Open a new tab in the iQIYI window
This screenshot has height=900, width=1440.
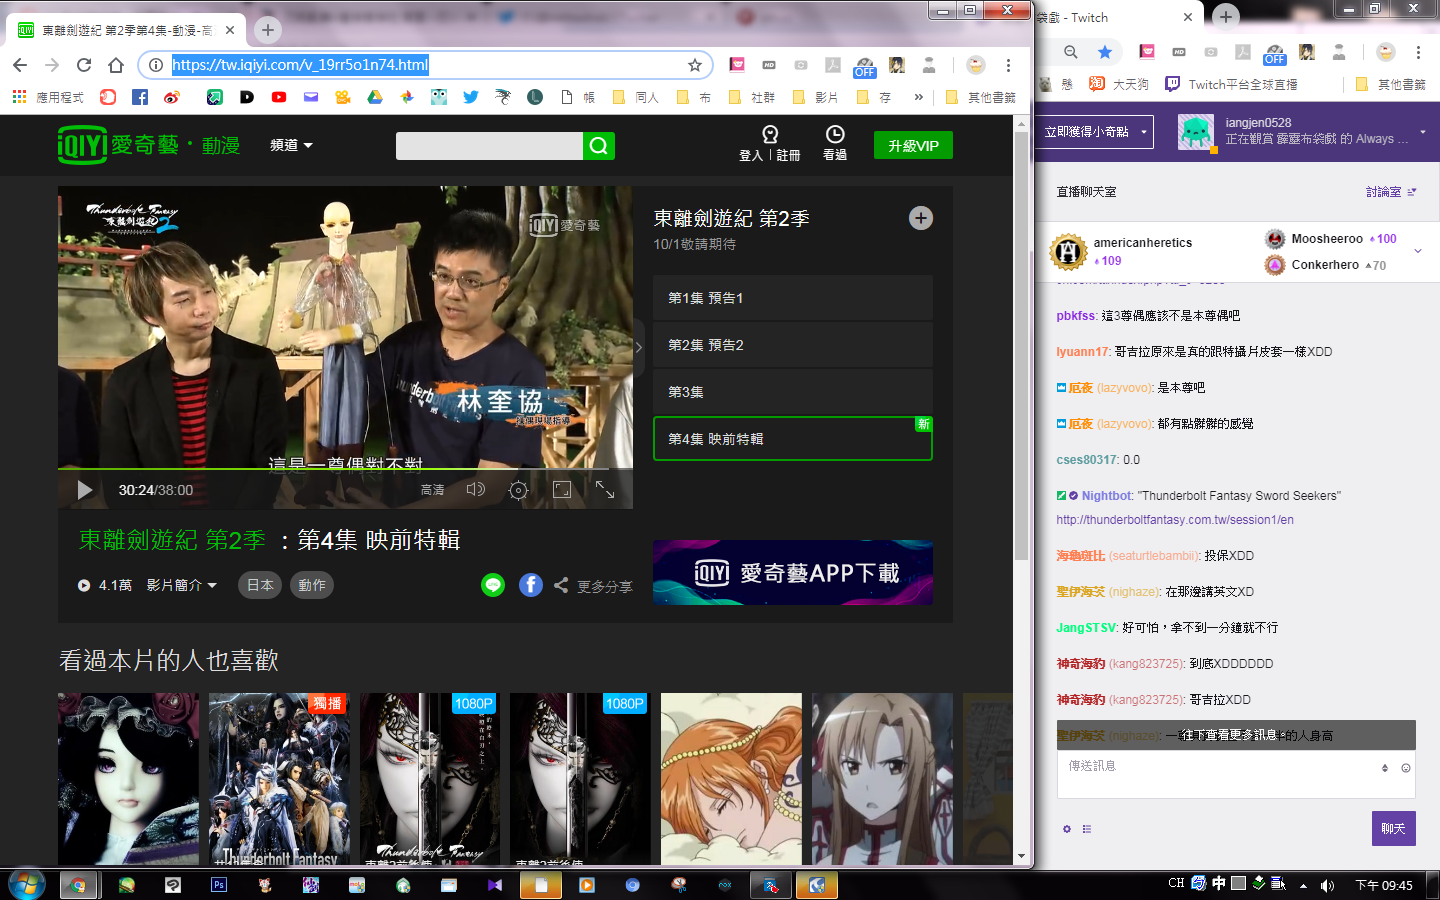(267, 30)
